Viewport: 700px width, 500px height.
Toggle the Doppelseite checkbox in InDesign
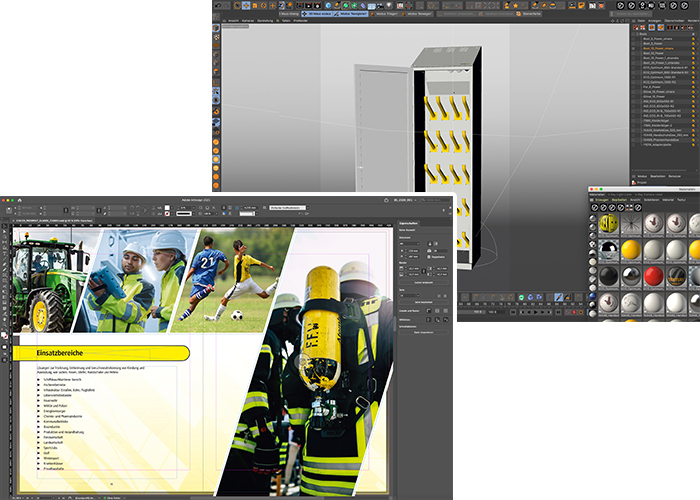[429, 257]
